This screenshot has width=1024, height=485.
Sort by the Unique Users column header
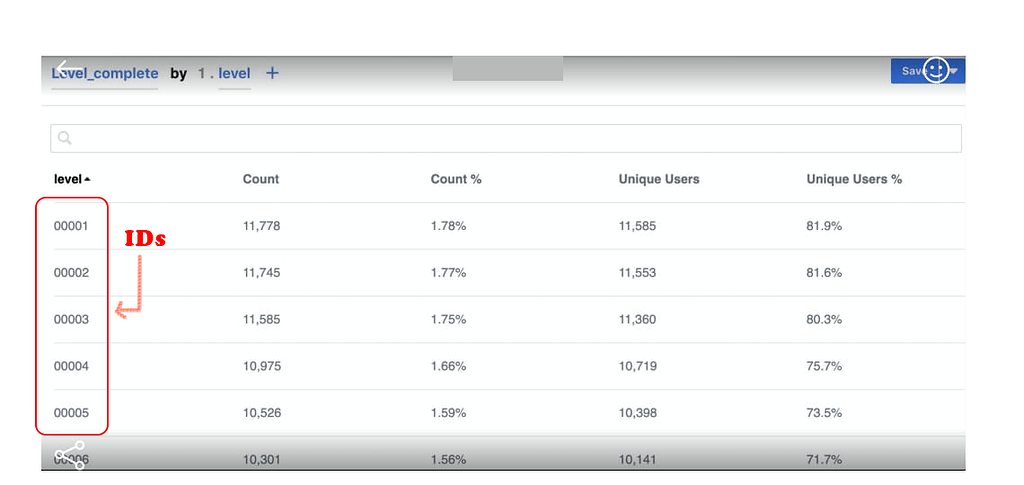point(659,179)
